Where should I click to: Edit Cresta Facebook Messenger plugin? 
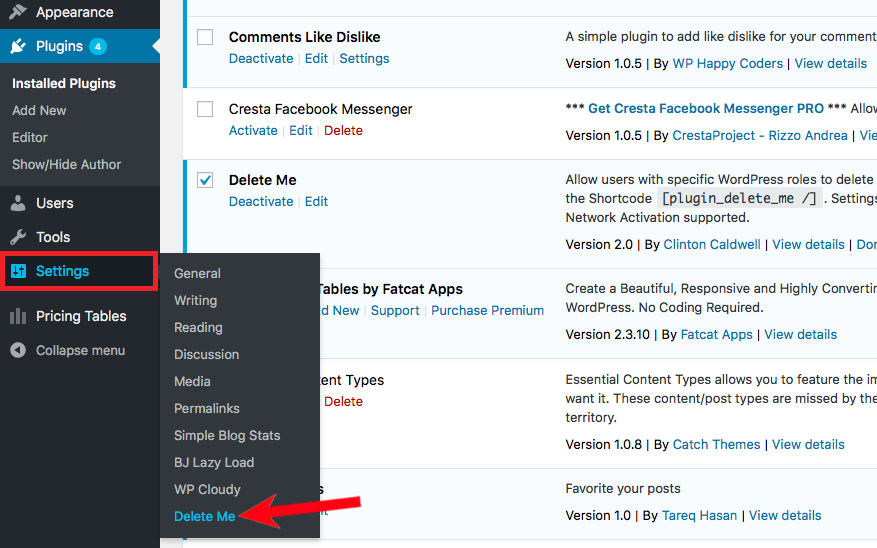300,130
